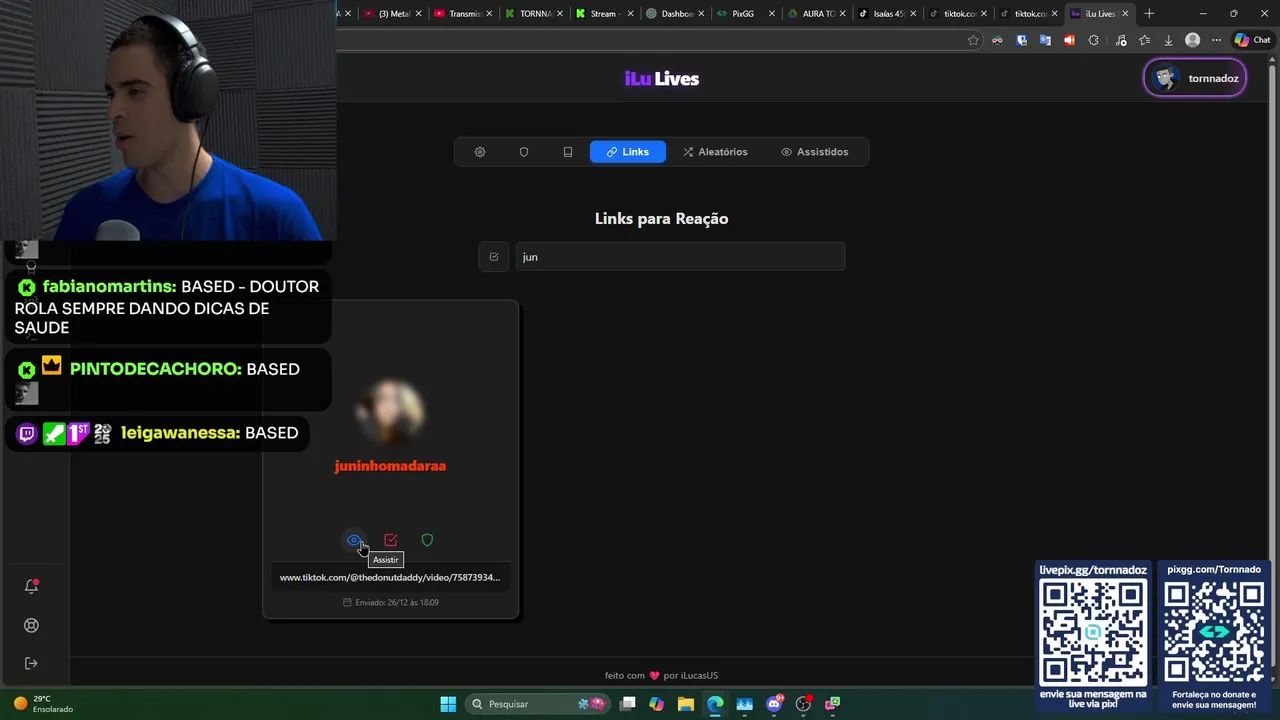The image size is (1280, 720).
Task: Close the Dashboard browser tab
Action: pos(701,14)
